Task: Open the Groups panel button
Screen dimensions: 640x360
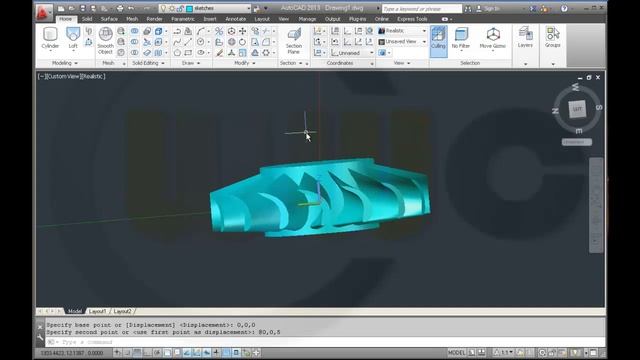Action: coord(552,38)
